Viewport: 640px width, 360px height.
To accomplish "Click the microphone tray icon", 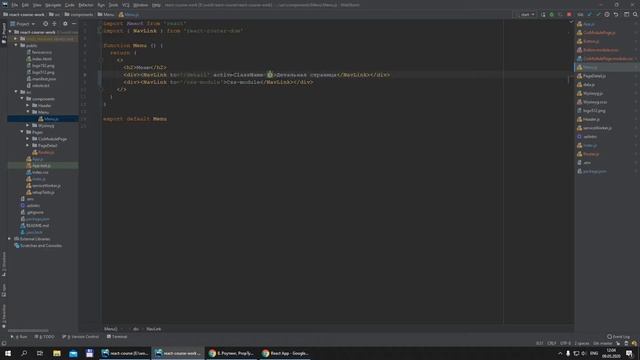I will (568, 353).
